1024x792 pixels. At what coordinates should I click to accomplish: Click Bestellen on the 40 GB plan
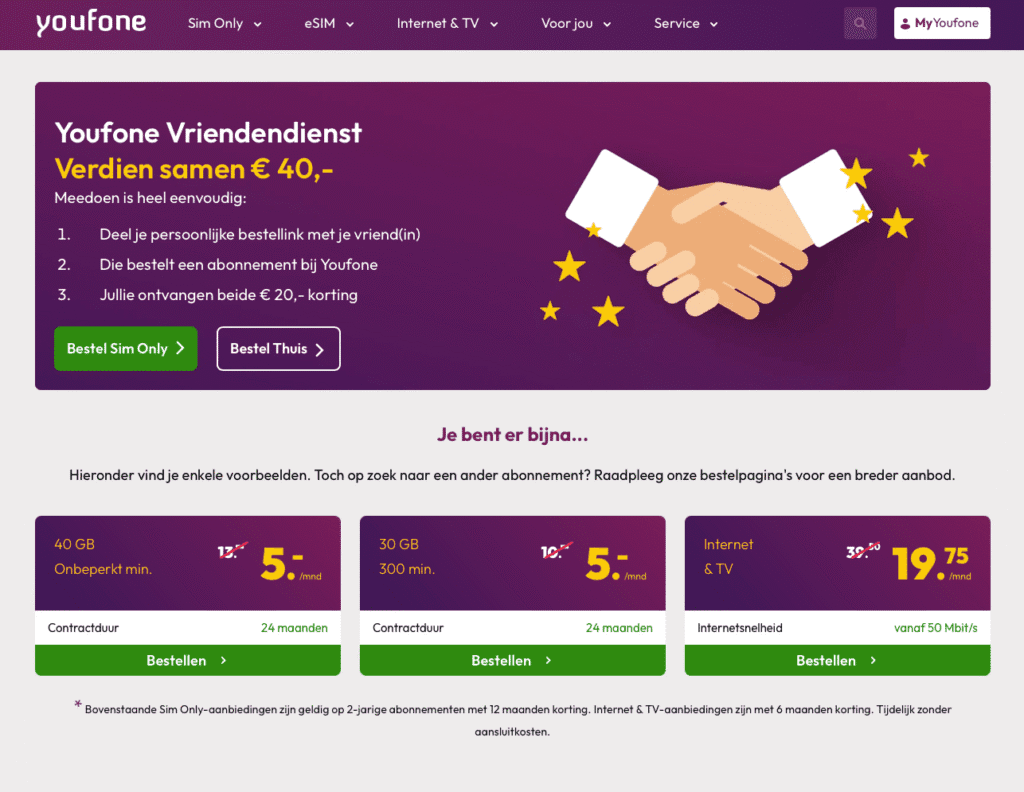(188, 660)
